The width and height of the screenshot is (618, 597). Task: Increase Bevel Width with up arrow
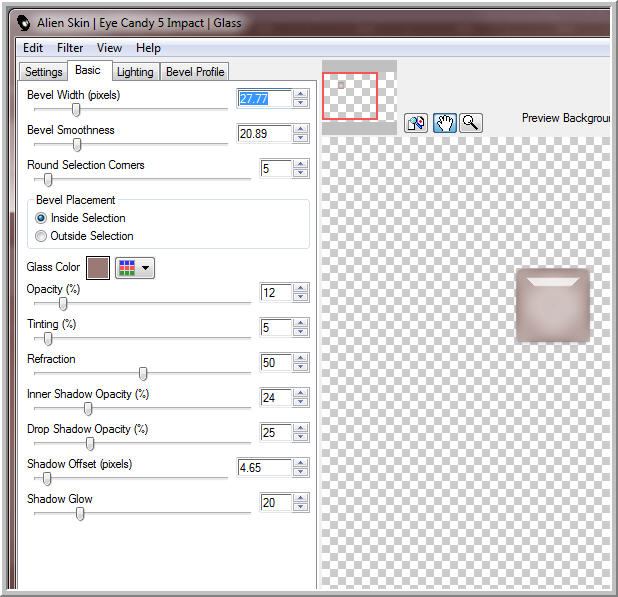[301, 94]
